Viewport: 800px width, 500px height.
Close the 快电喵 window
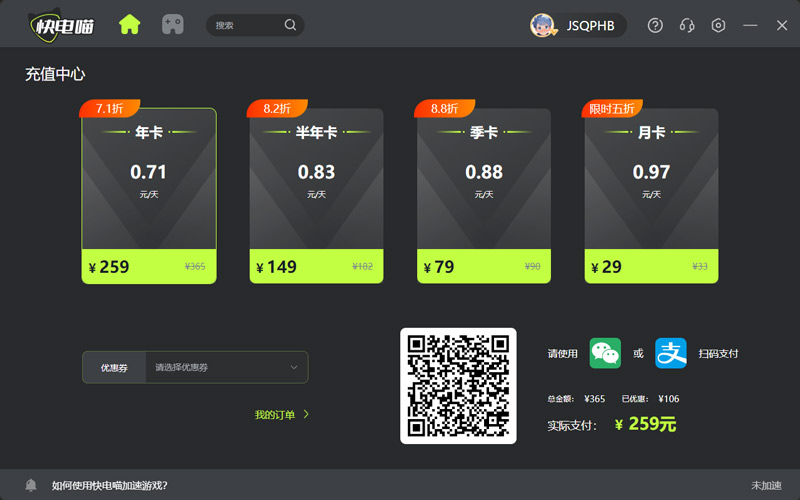pyautogui.click(x=782, y=25)
